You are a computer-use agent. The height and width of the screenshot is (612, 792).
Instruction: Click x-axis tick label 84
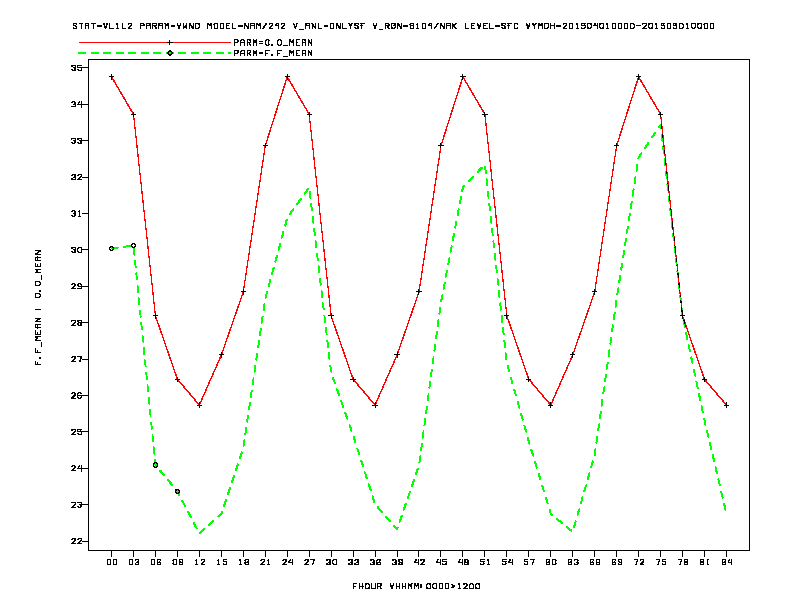726,562
